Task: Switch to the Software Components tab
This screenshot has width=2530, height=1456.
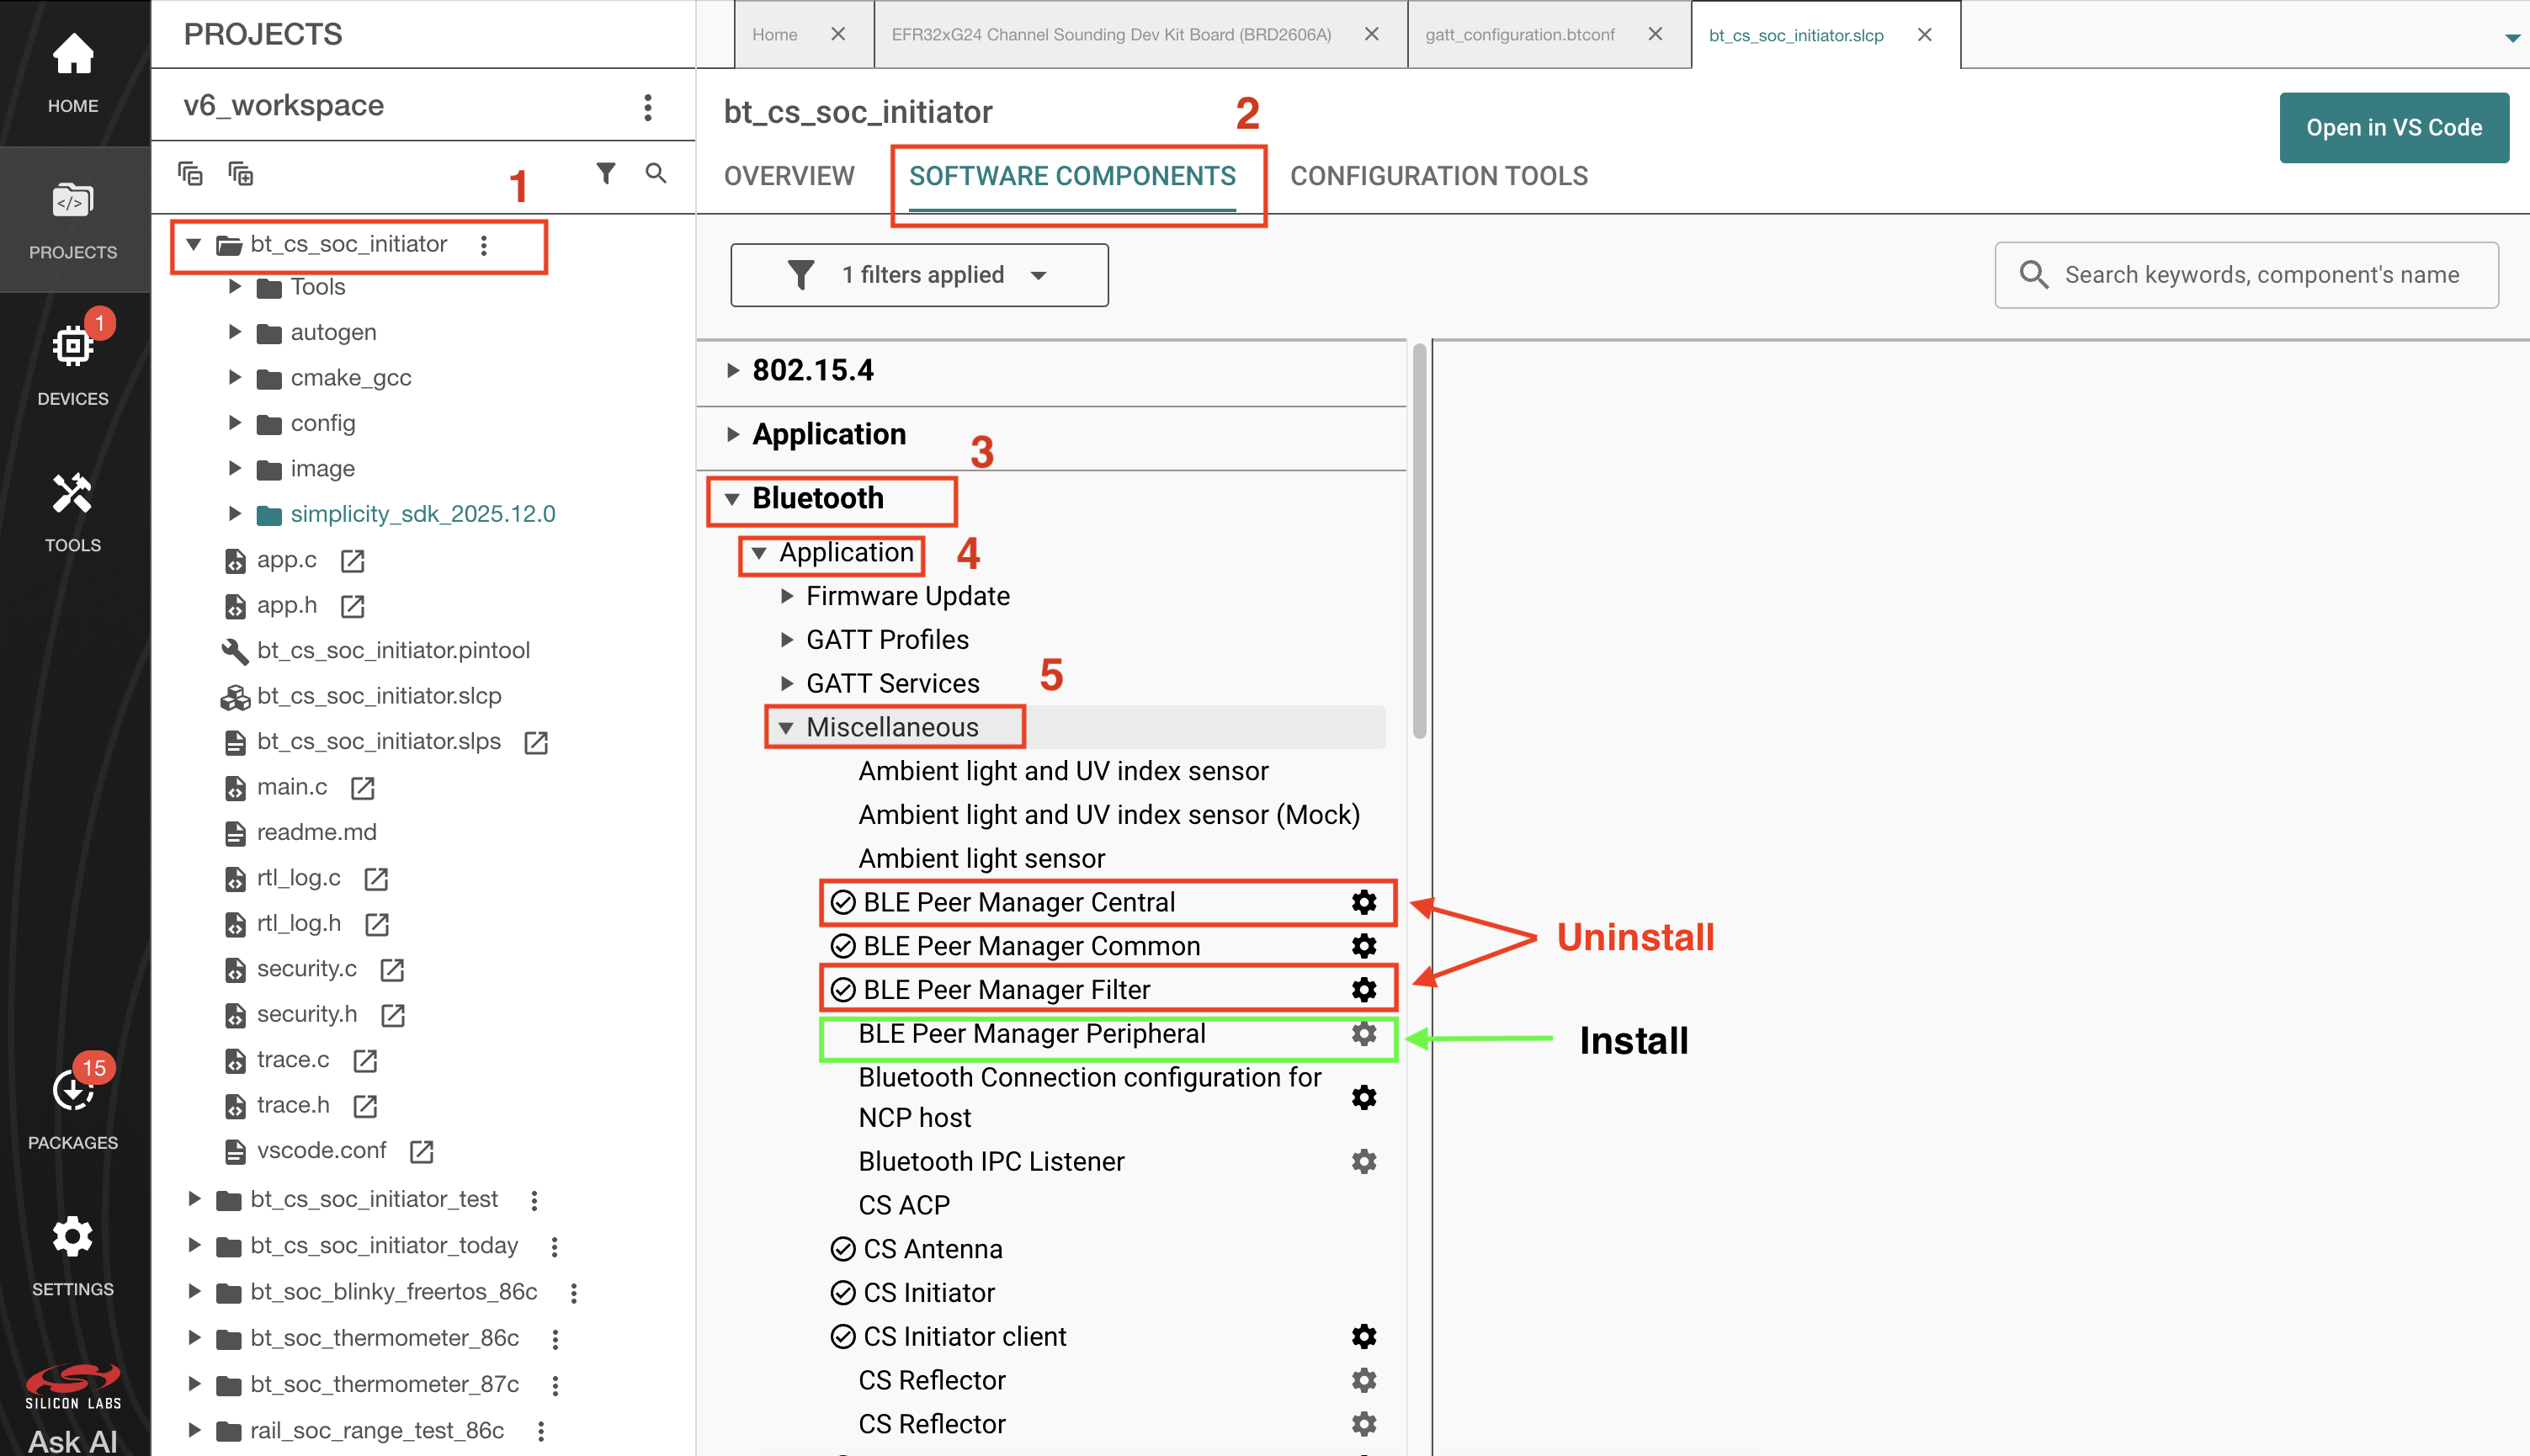Action: click(1072, 176)
